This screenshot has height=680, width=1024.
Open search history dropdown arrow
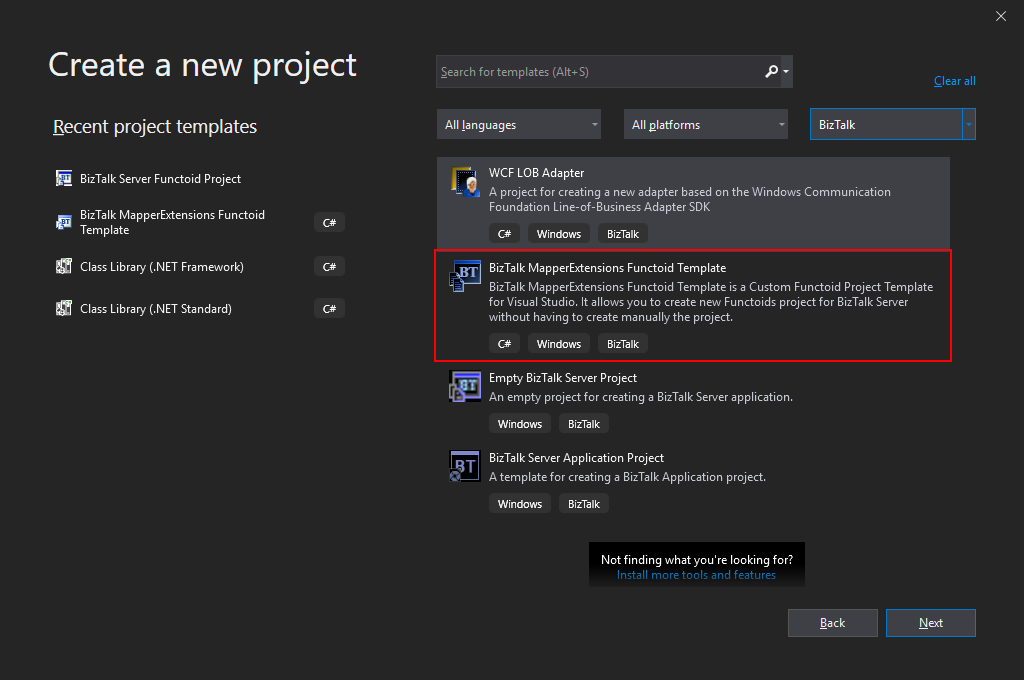787,72
